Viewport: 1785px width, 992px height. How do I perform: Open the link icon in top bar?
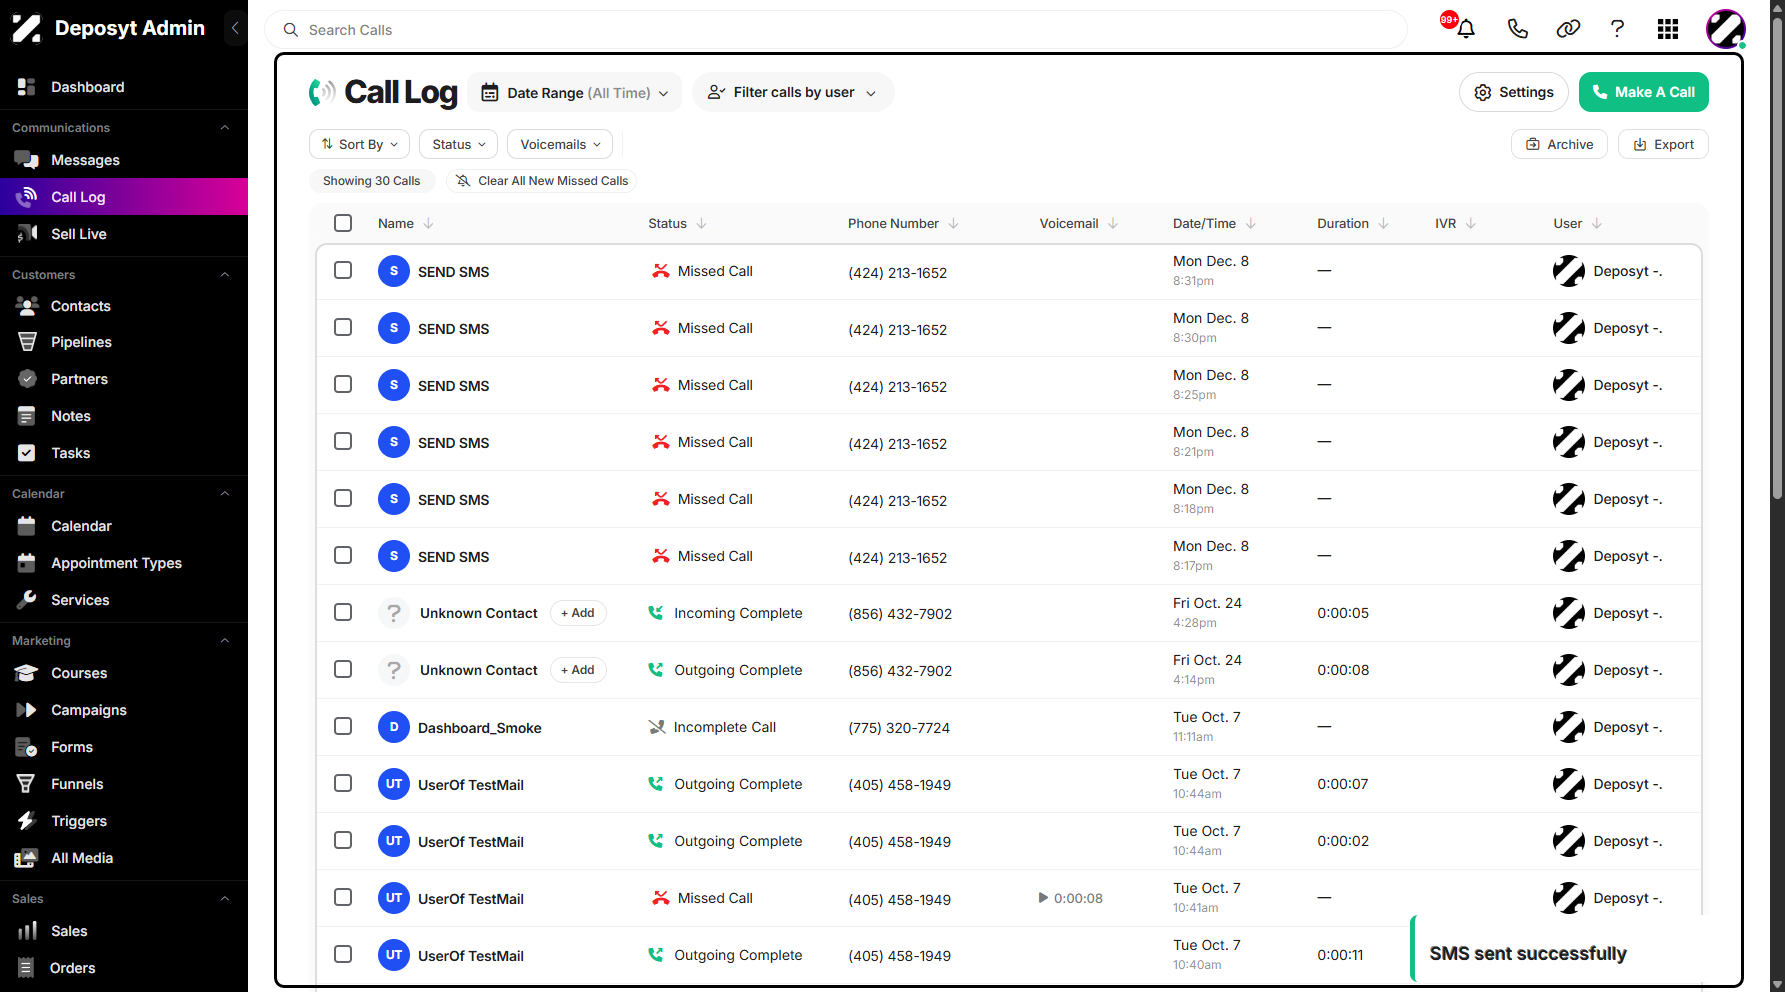1568,29
